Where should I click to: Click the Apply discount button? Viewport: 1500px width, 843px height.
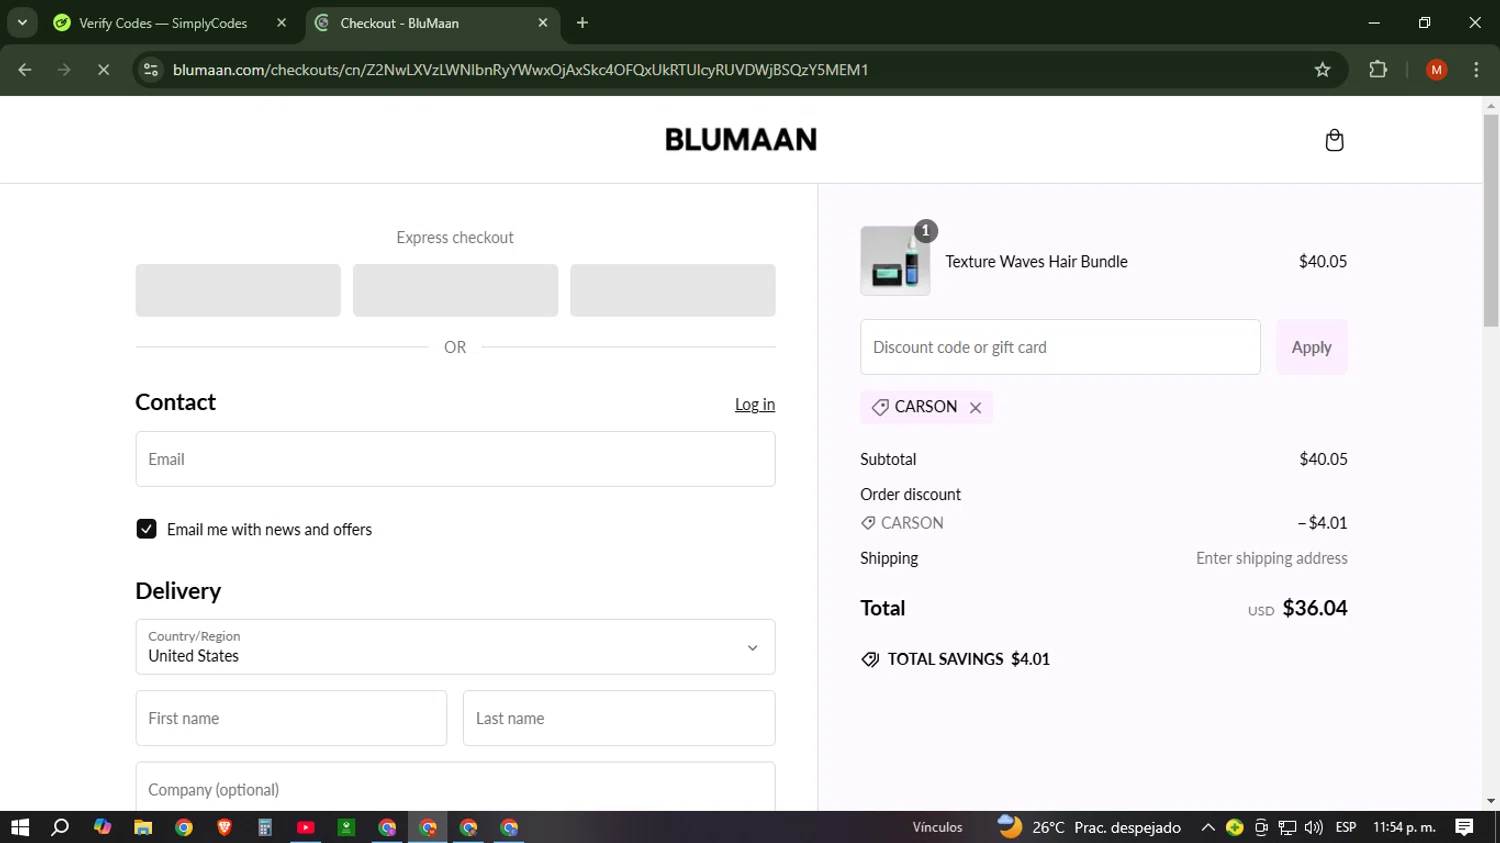pyautogui.click(x=1311, y=347)
